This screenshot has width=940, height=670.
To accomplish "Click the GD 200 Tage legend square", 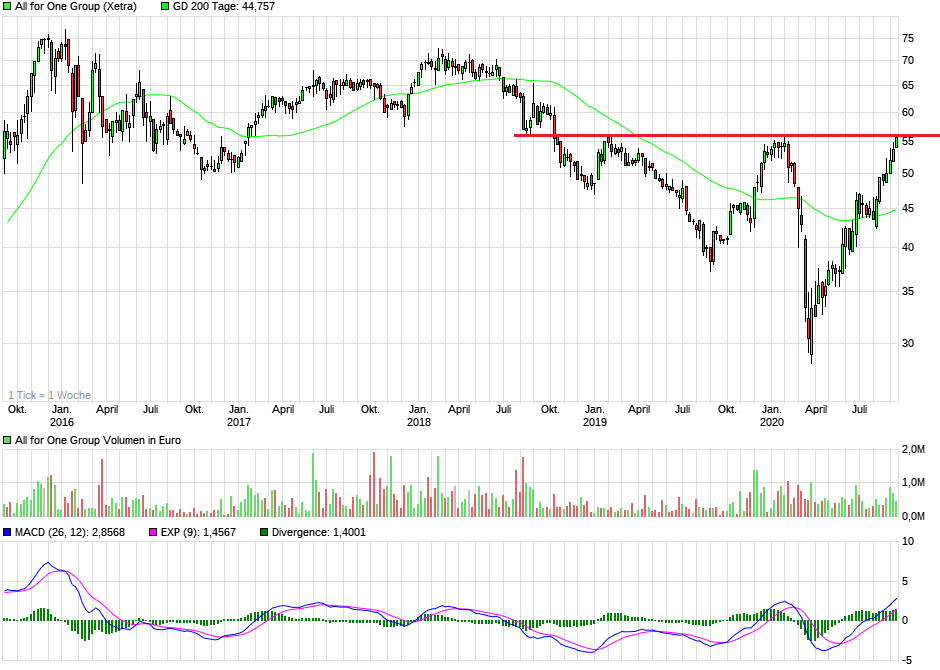I will (x=165, y=6).
